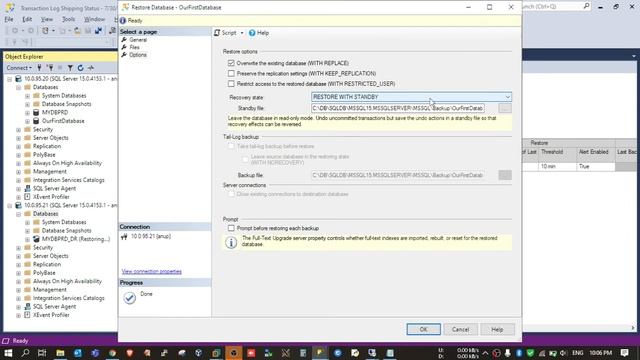640x360 pixels.
Task: Open the Connect dropdown in Object Explorer
Action: point(19,68)
